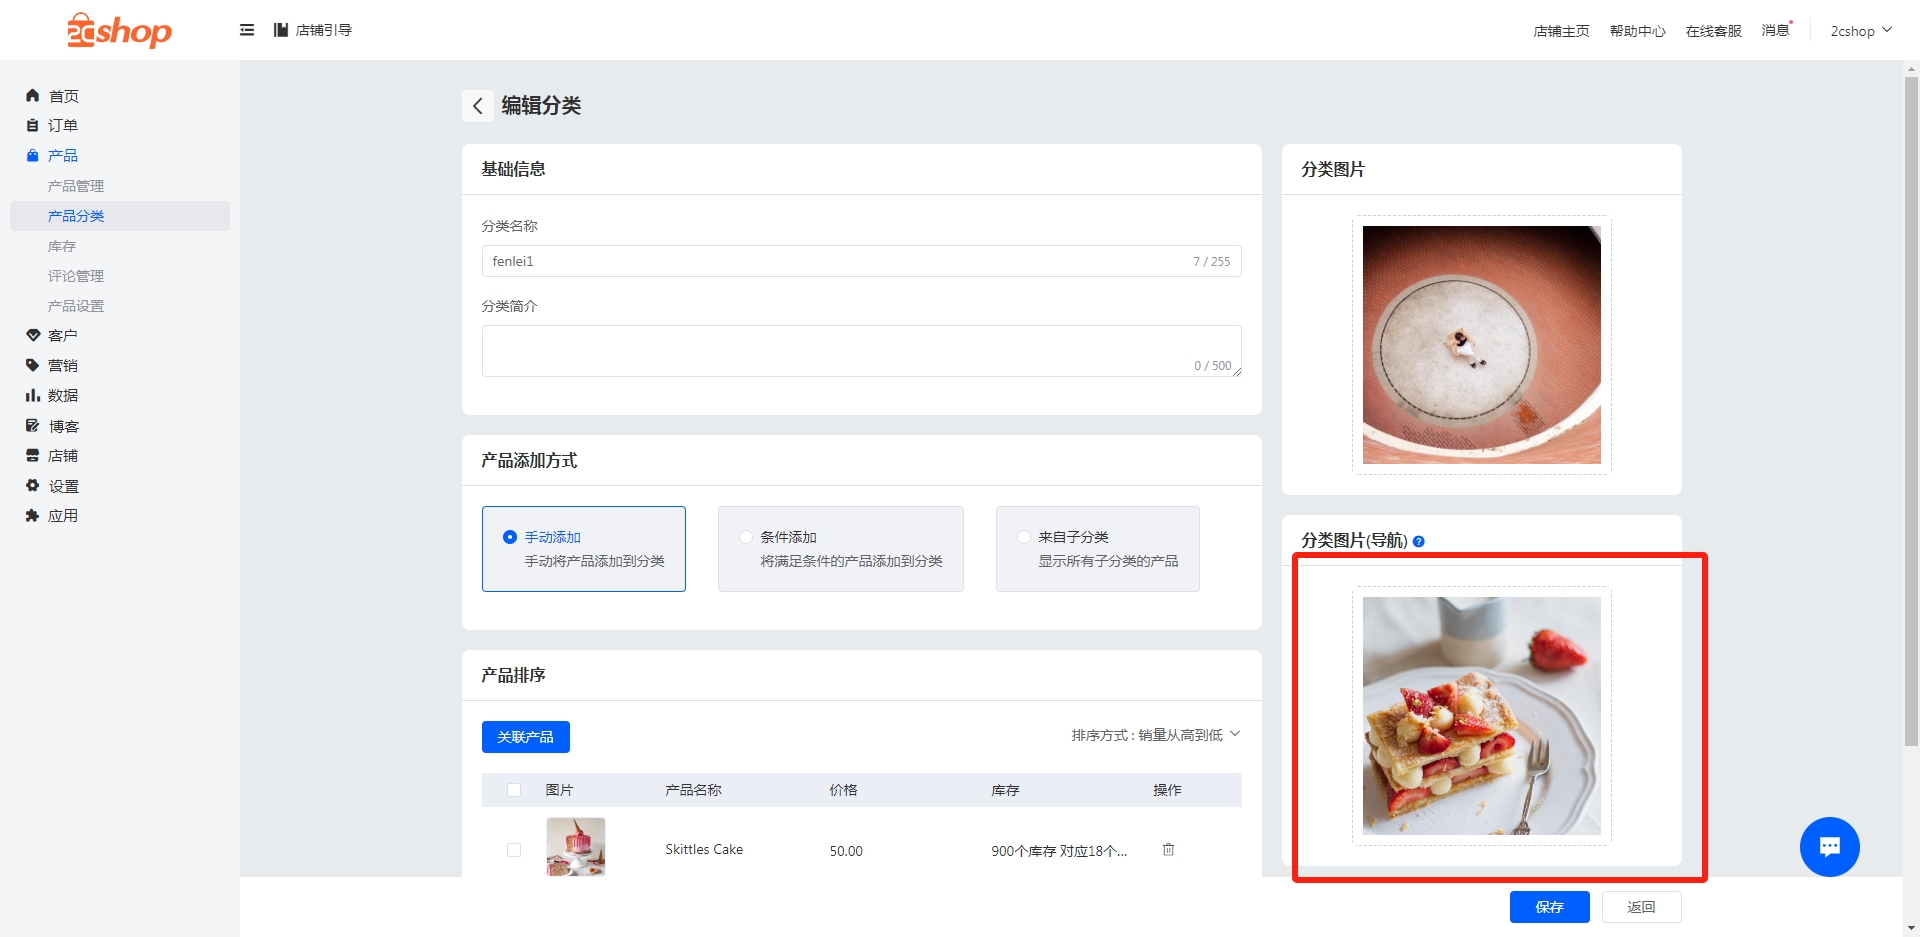This screenshot has height=937, width=1920.
Task: Go back using the arrow beside 编辑分类
Action: pyautogui.click(x=478, y=106)
